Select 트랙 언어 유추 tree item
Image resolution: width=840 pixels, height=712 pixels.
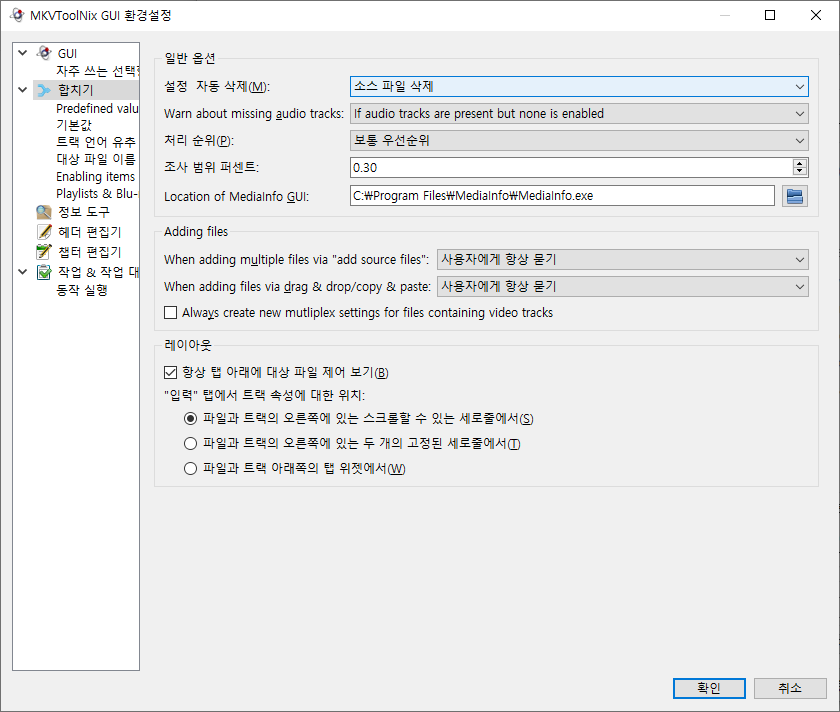pyautogui.click(x=96, y=142)
